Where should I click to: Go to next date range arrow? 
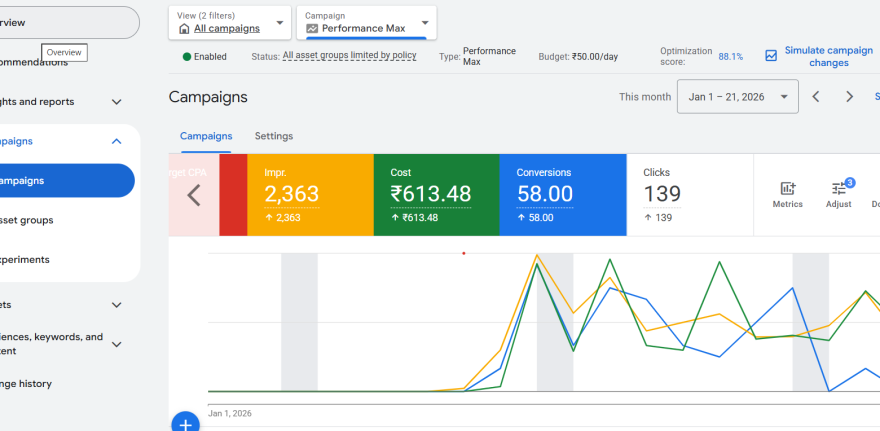849,97
